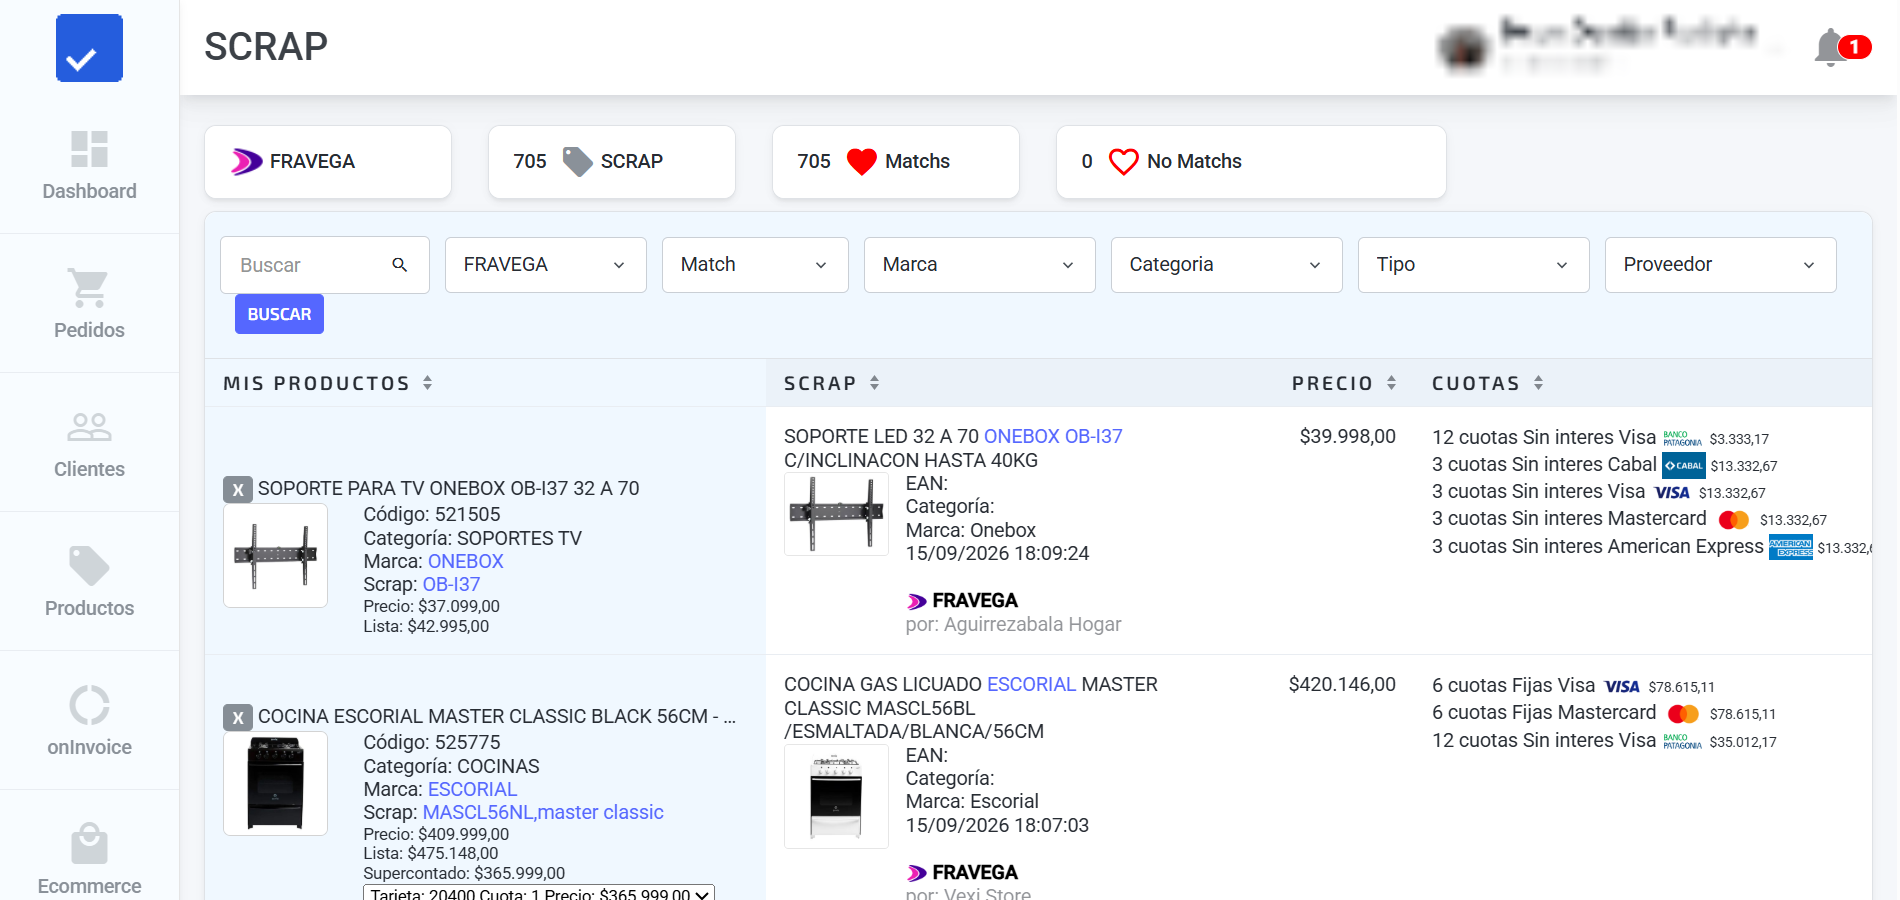Open the scraped TV mount image

(837, 514)
